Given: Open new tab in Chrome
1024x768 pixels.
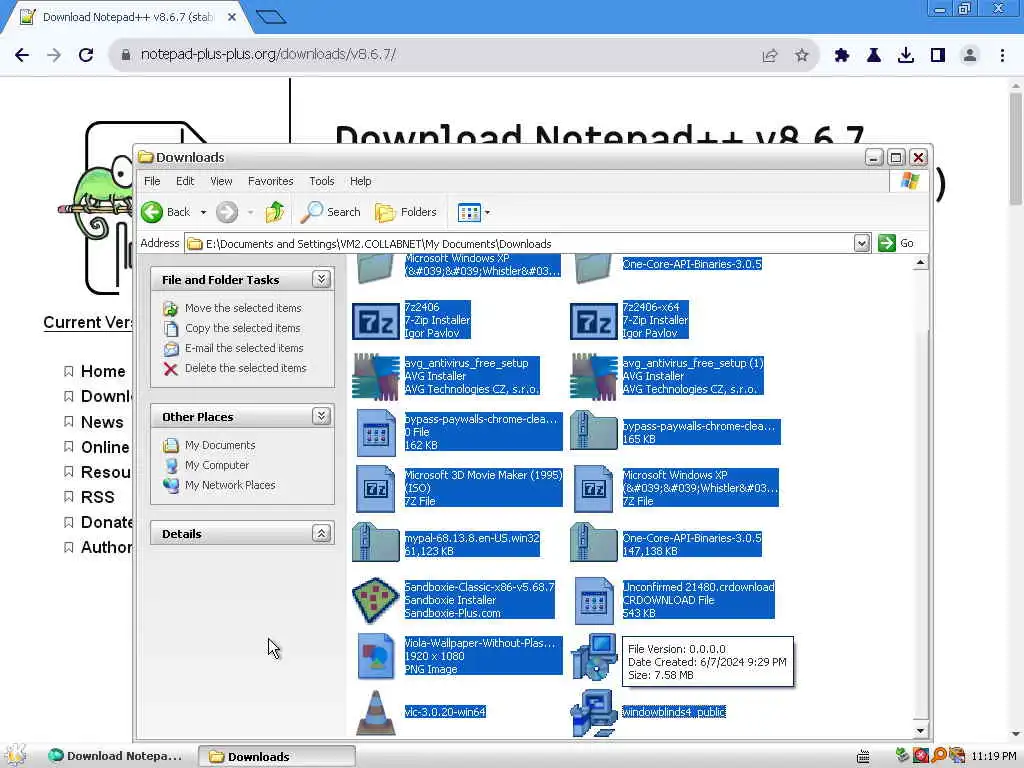Looking at the screenshot, I should pyautogui.click(x=271, y=17).
